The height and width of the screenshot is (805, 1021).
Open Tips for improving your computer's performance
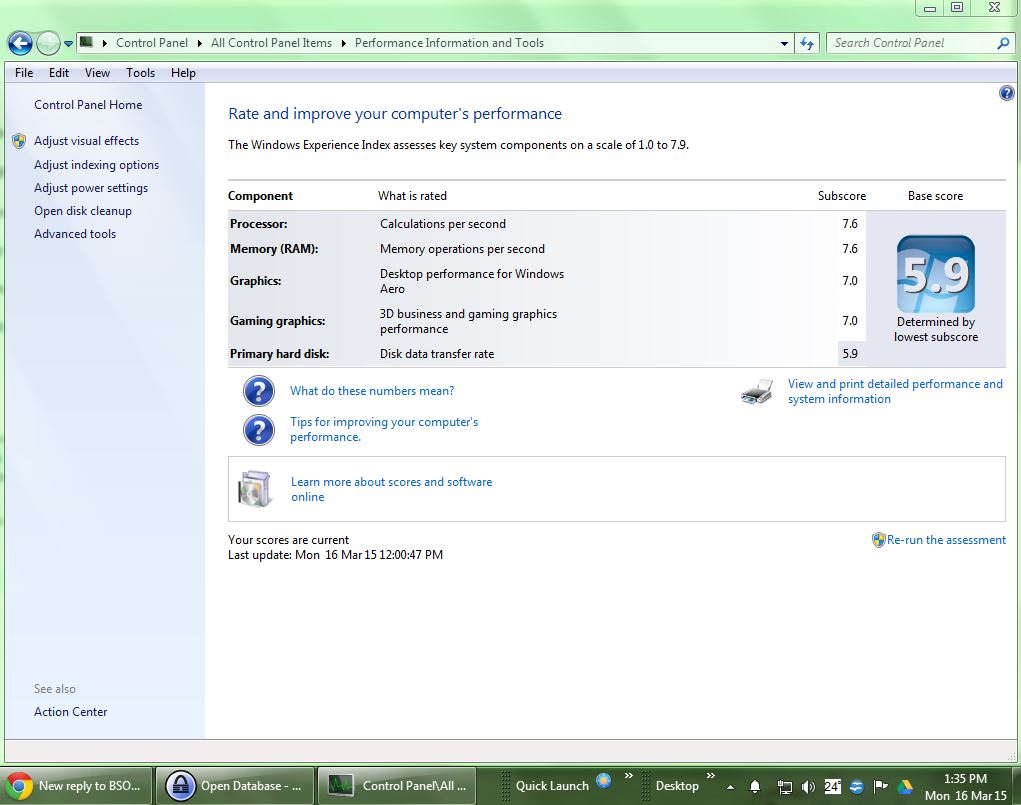click(384, 429)
